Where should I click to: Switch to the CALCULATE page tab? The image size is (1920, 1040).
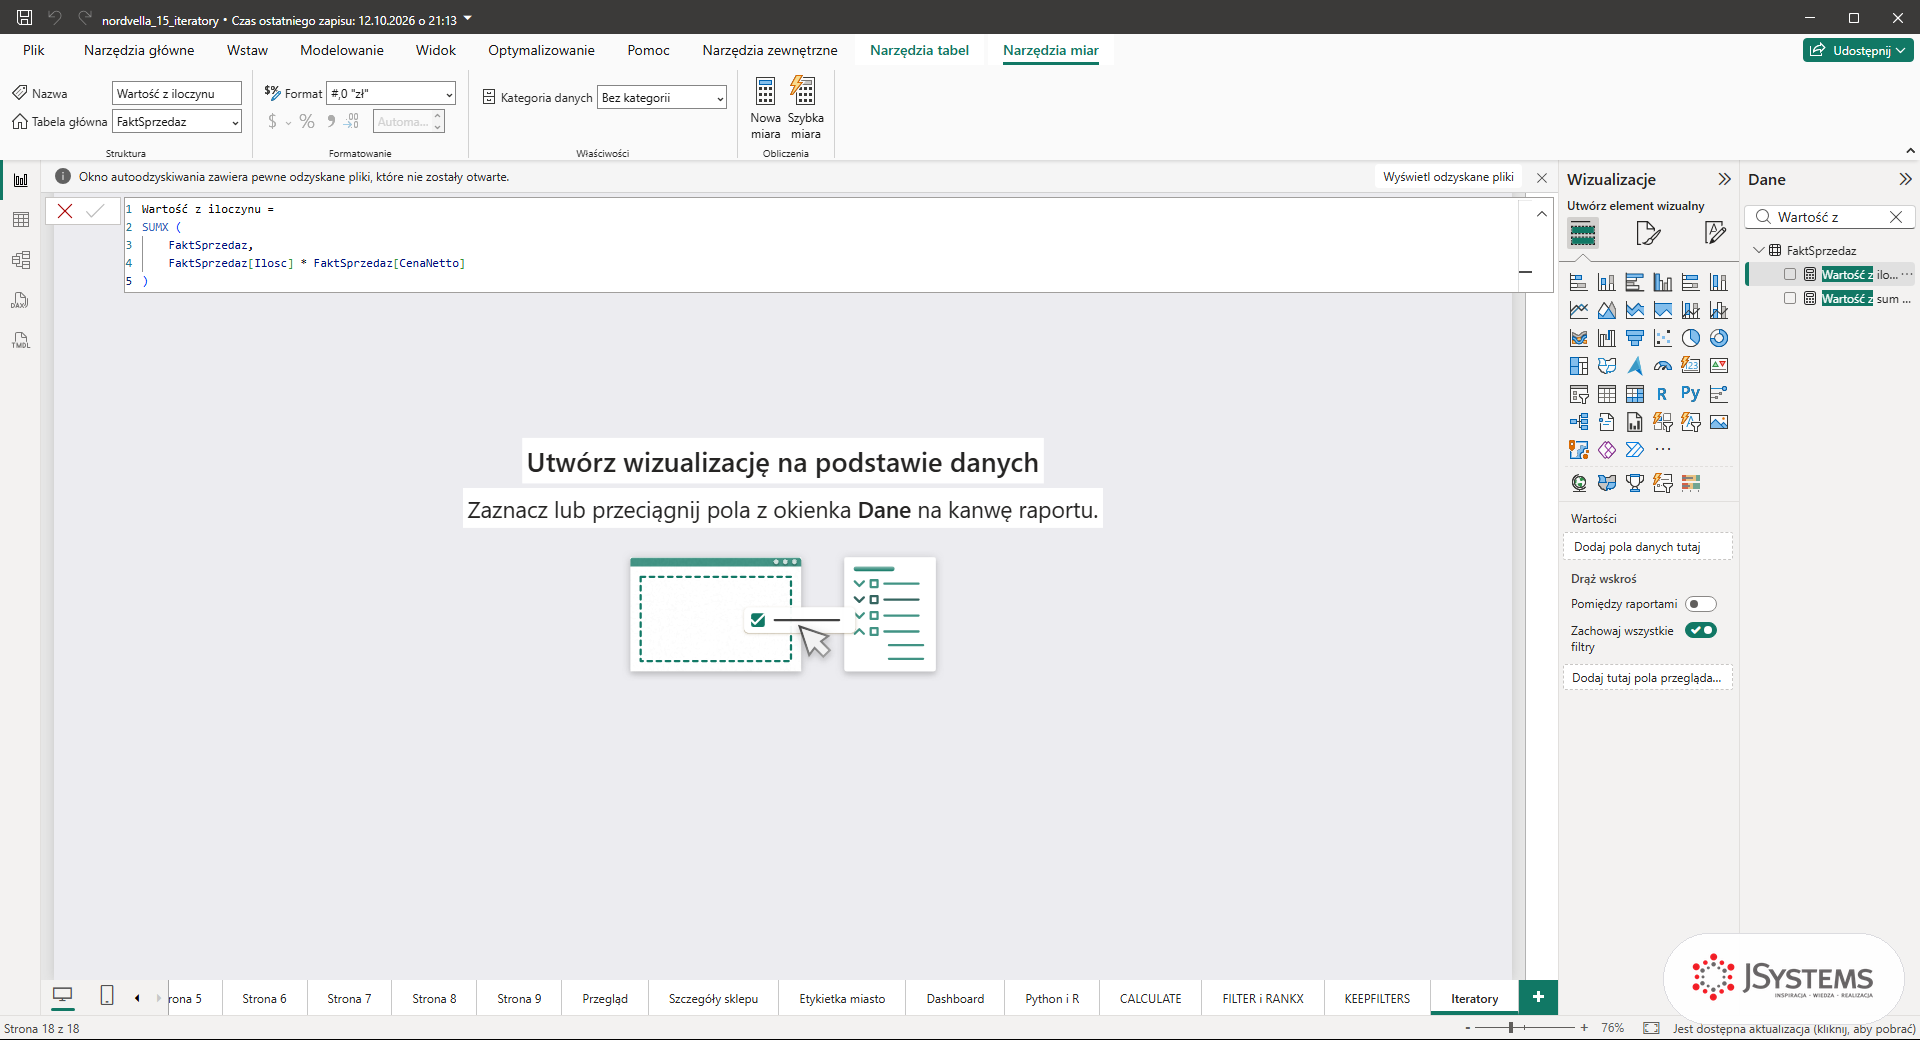(x=1150, y=998)
